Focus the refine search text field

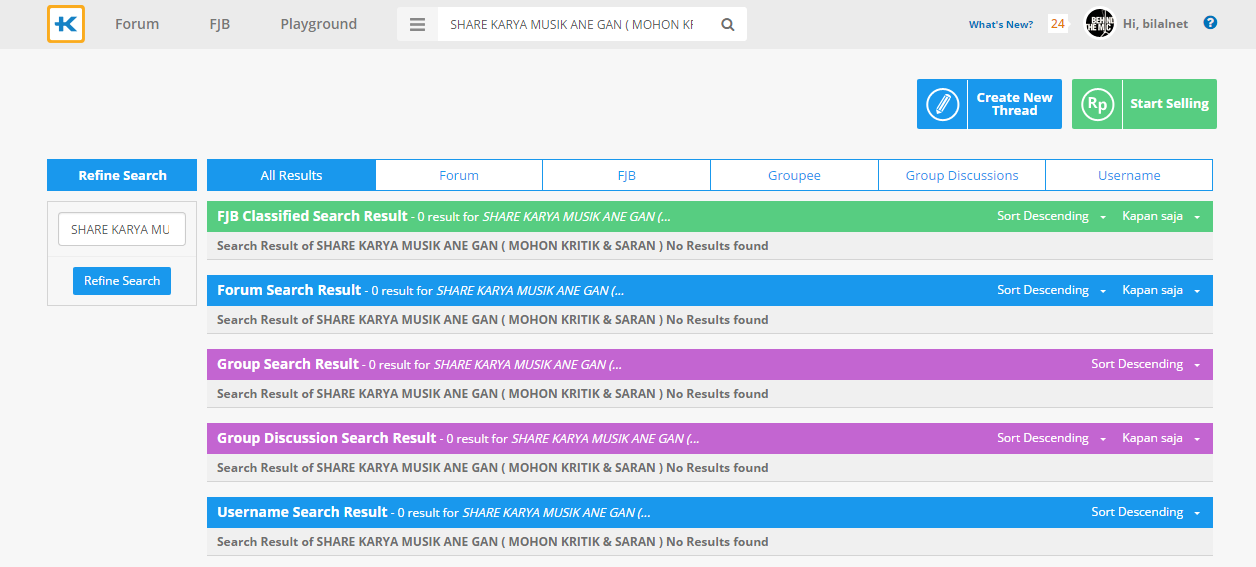[x=122, y=229]
